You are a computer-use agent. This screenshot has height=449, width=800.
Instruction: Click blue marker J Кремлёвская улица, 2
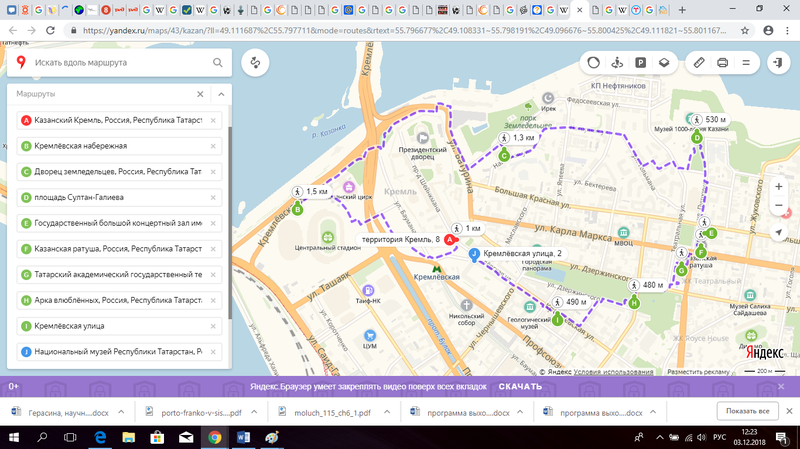pos(474,254)
